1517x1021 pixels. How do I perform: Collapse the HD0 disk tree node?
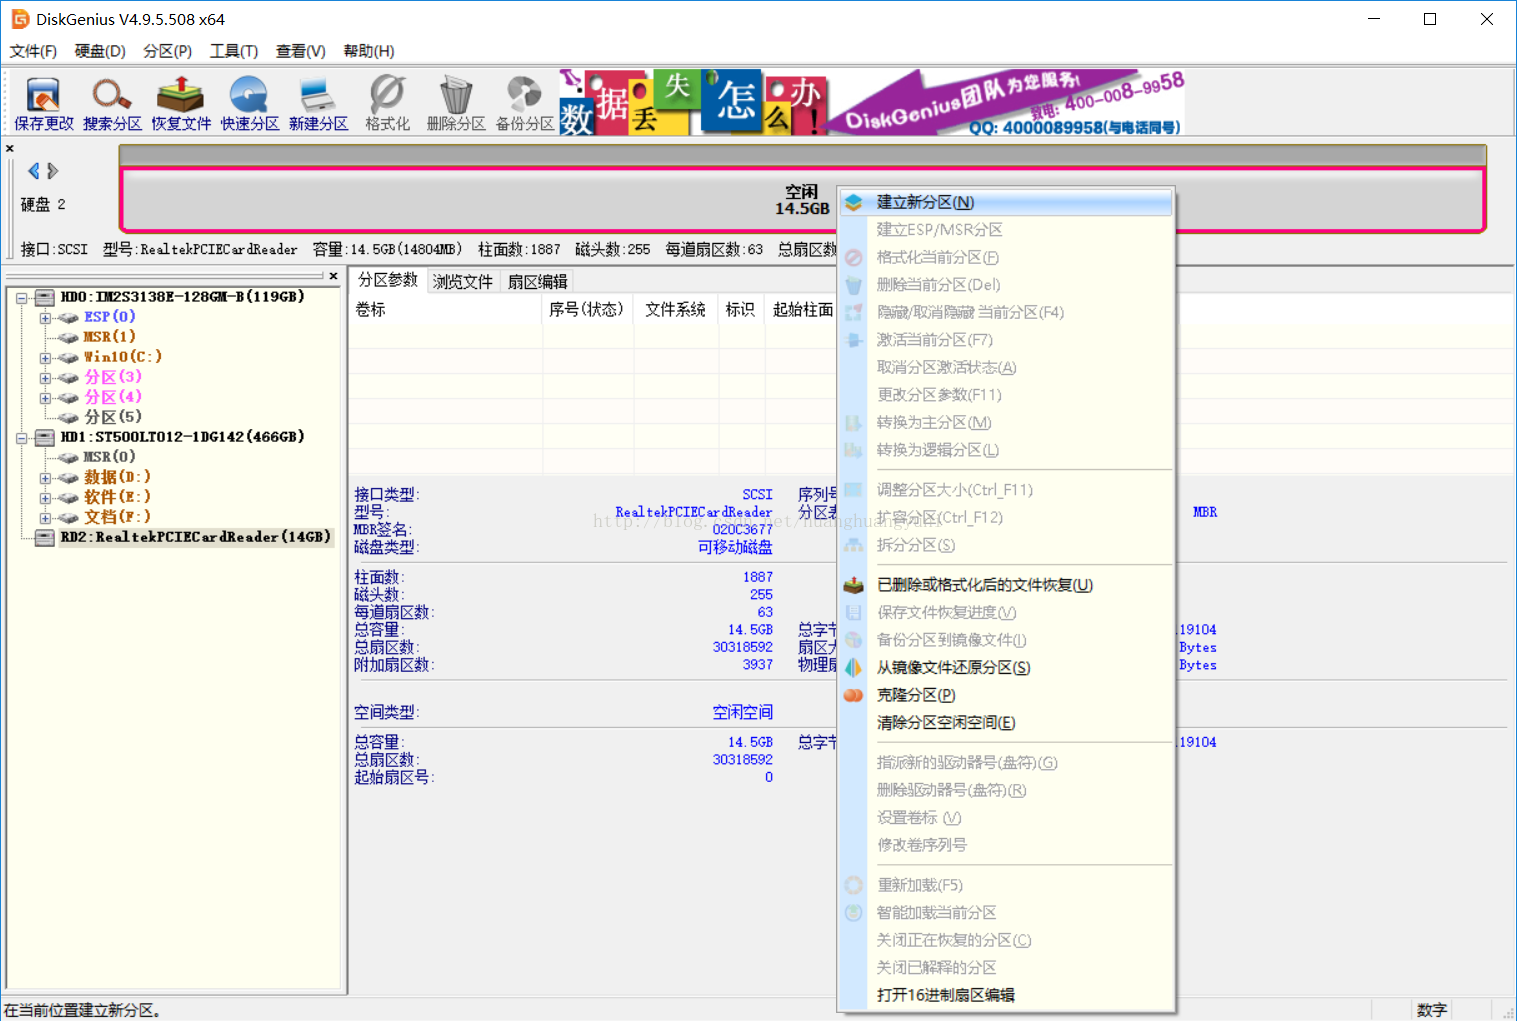point(22,297)
